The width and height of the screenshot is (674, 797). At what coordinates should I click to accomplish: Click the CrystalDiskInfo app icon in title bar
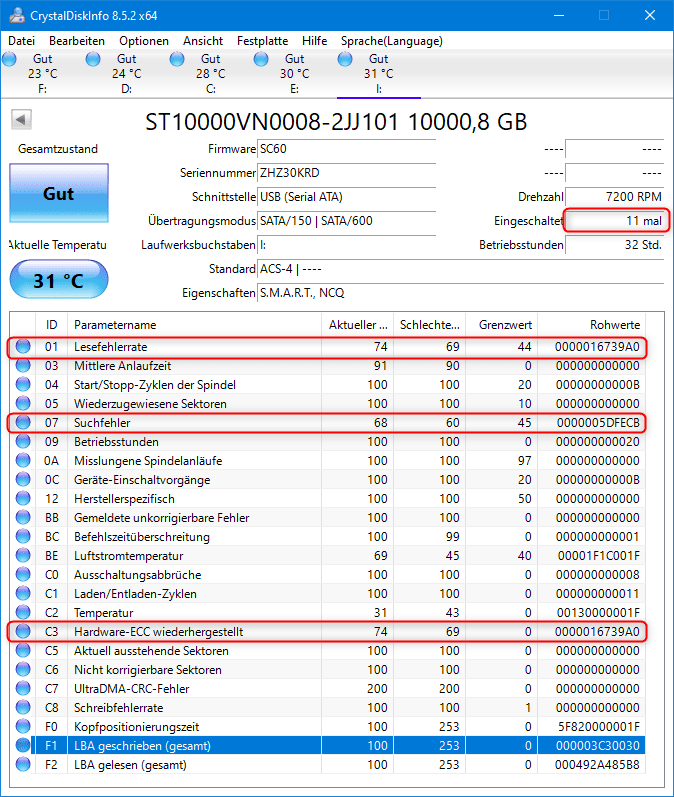click(17, 15)
